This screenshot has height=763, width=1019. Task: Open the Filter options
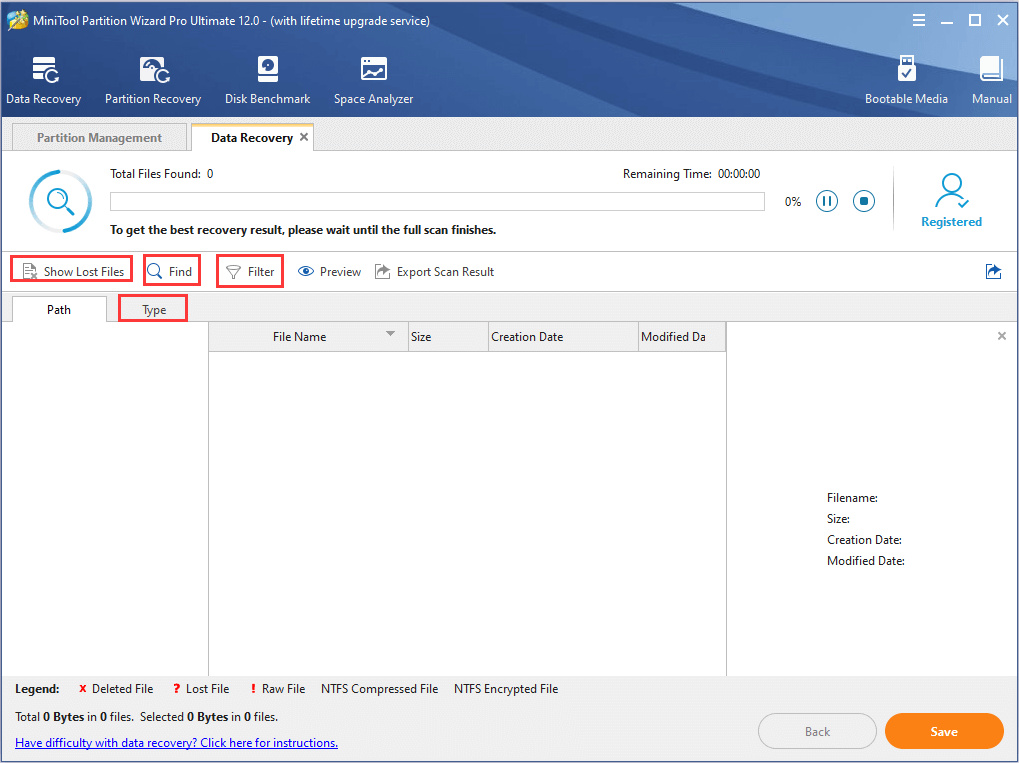250,272
